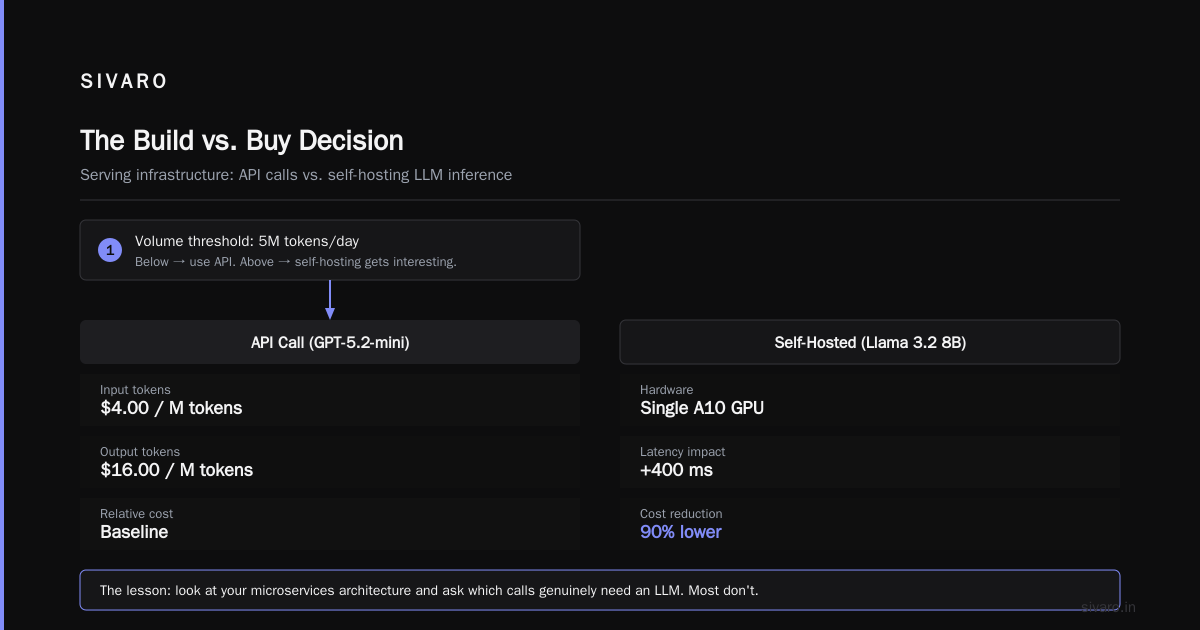The width and height of the screenshot is (1200, 630).
Task: Click the SIVARO logo text
Action: pos(124,82)
